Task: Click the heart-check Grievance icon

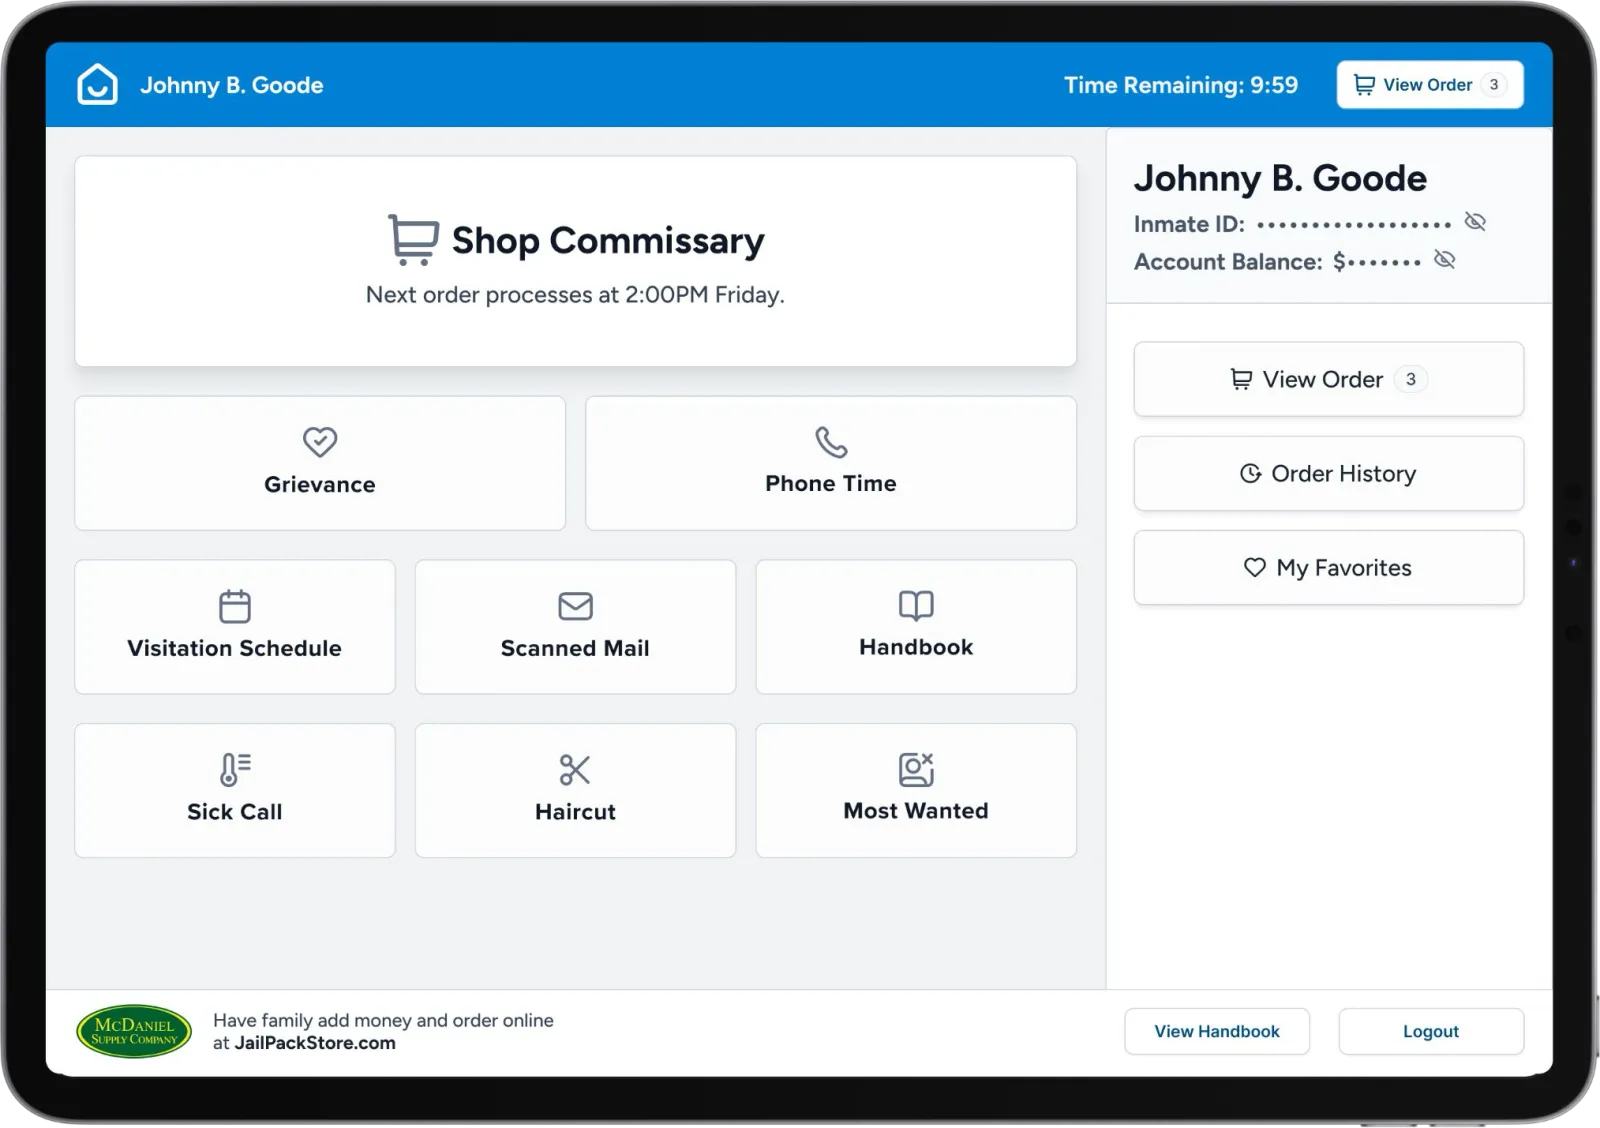Action: (320, 441)
